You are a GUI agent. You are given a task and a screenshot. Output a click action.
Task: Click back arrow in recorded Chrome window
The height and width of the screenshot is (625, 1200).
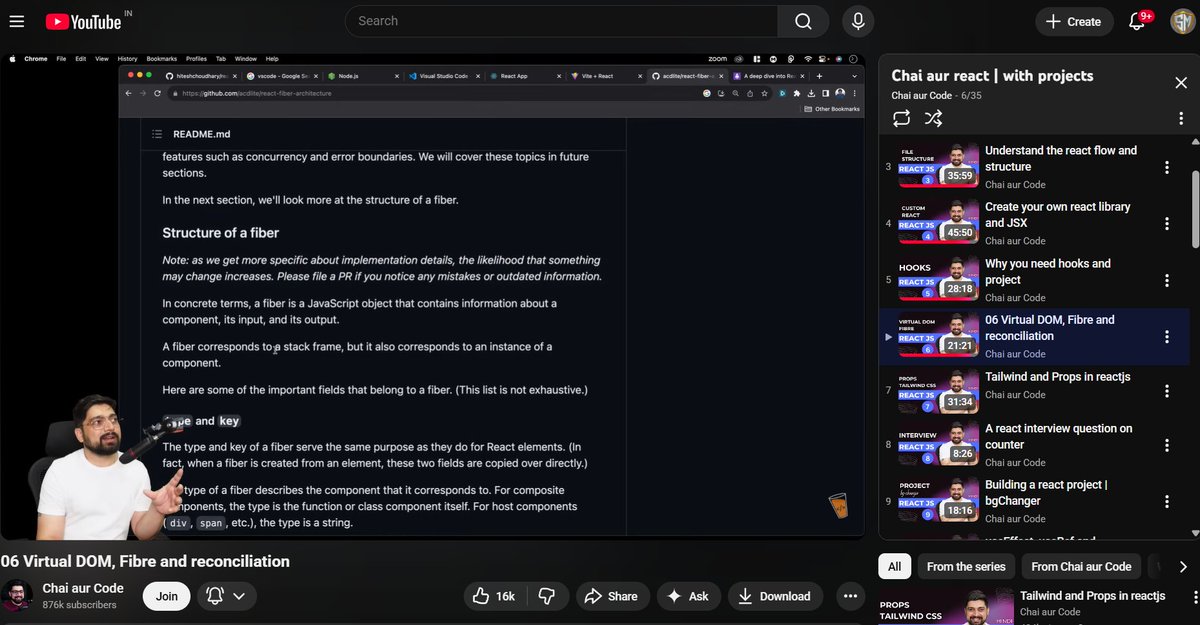click(128, 93)
